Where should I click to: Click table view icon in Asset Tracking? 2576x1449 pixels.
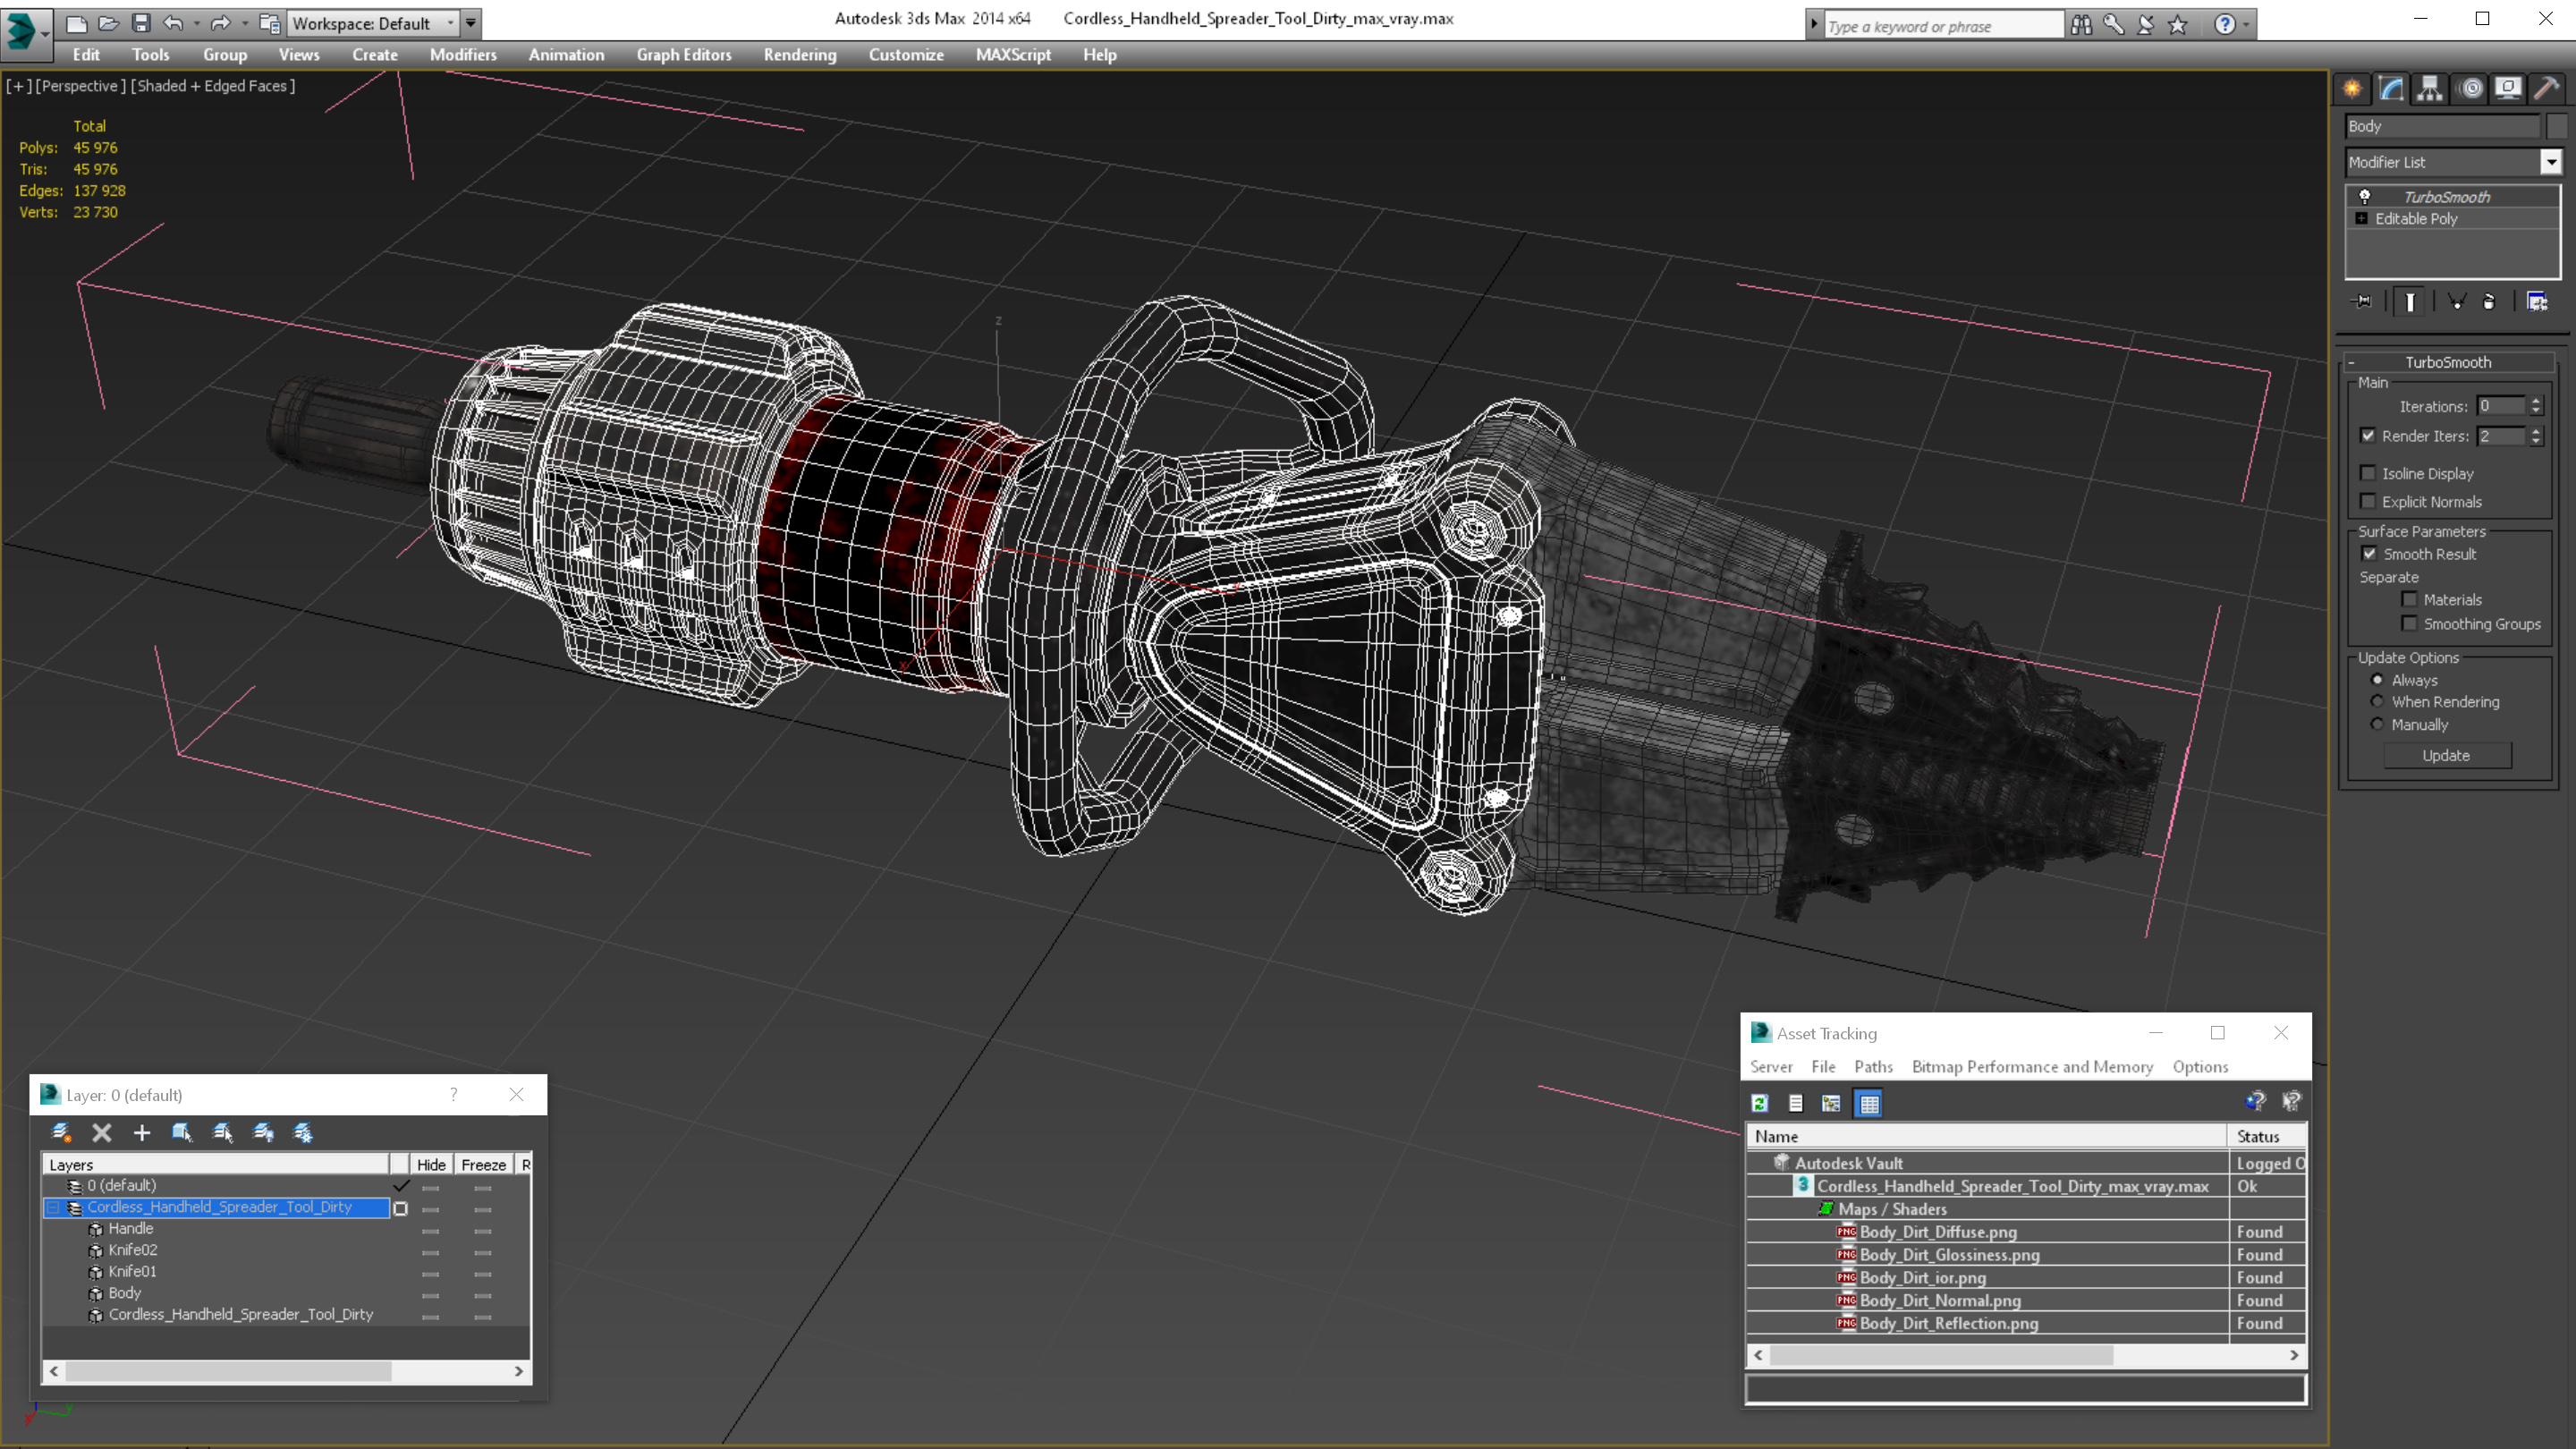1868,1103
